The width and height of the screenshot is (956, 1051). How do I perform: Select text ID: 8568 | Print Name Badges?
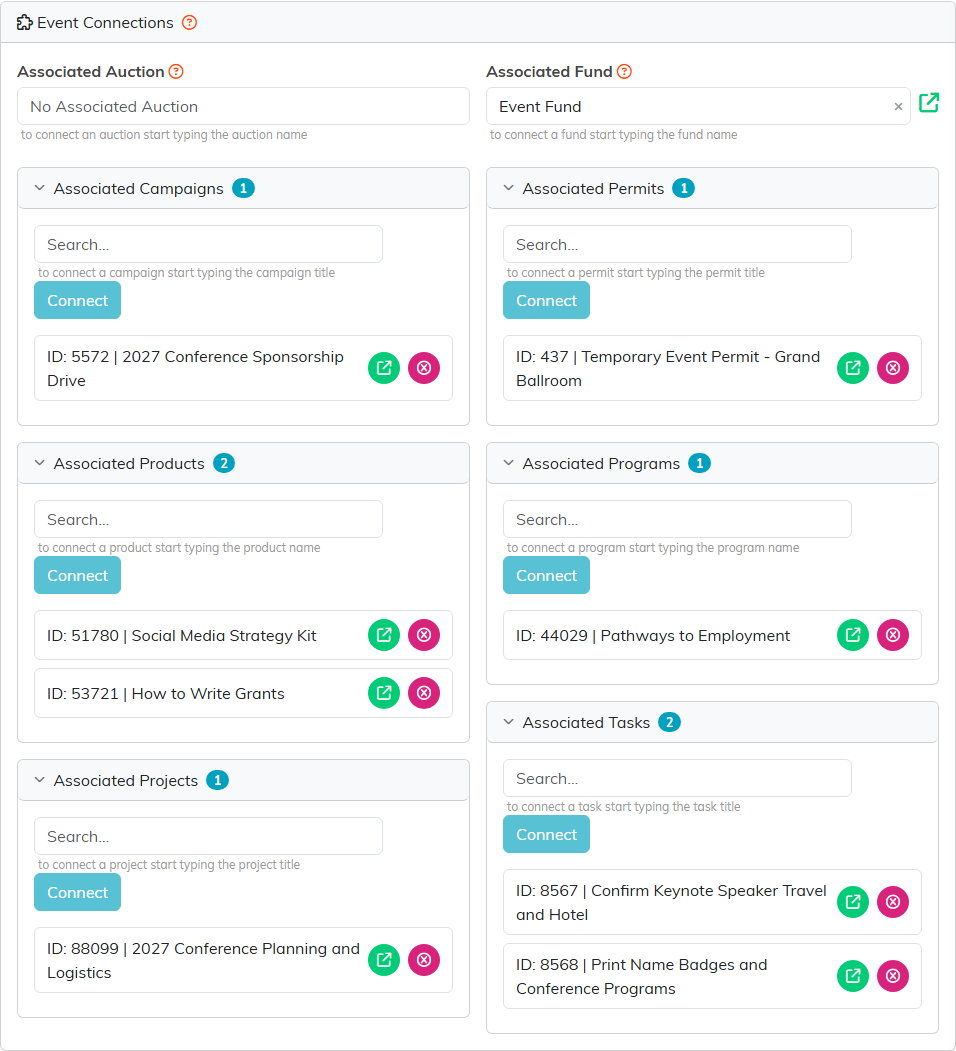click(x=642, y=976)
